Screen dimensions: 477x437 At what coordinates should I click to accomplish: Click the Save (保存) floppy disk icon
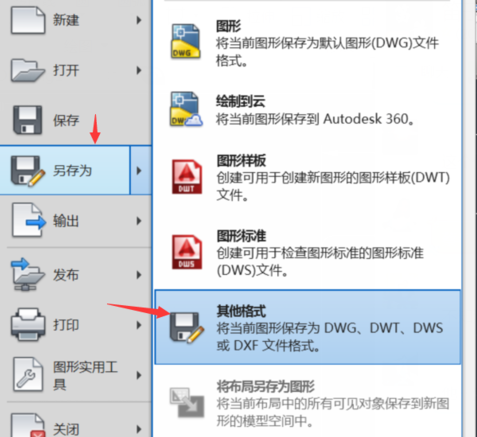(x=28, y=120)
